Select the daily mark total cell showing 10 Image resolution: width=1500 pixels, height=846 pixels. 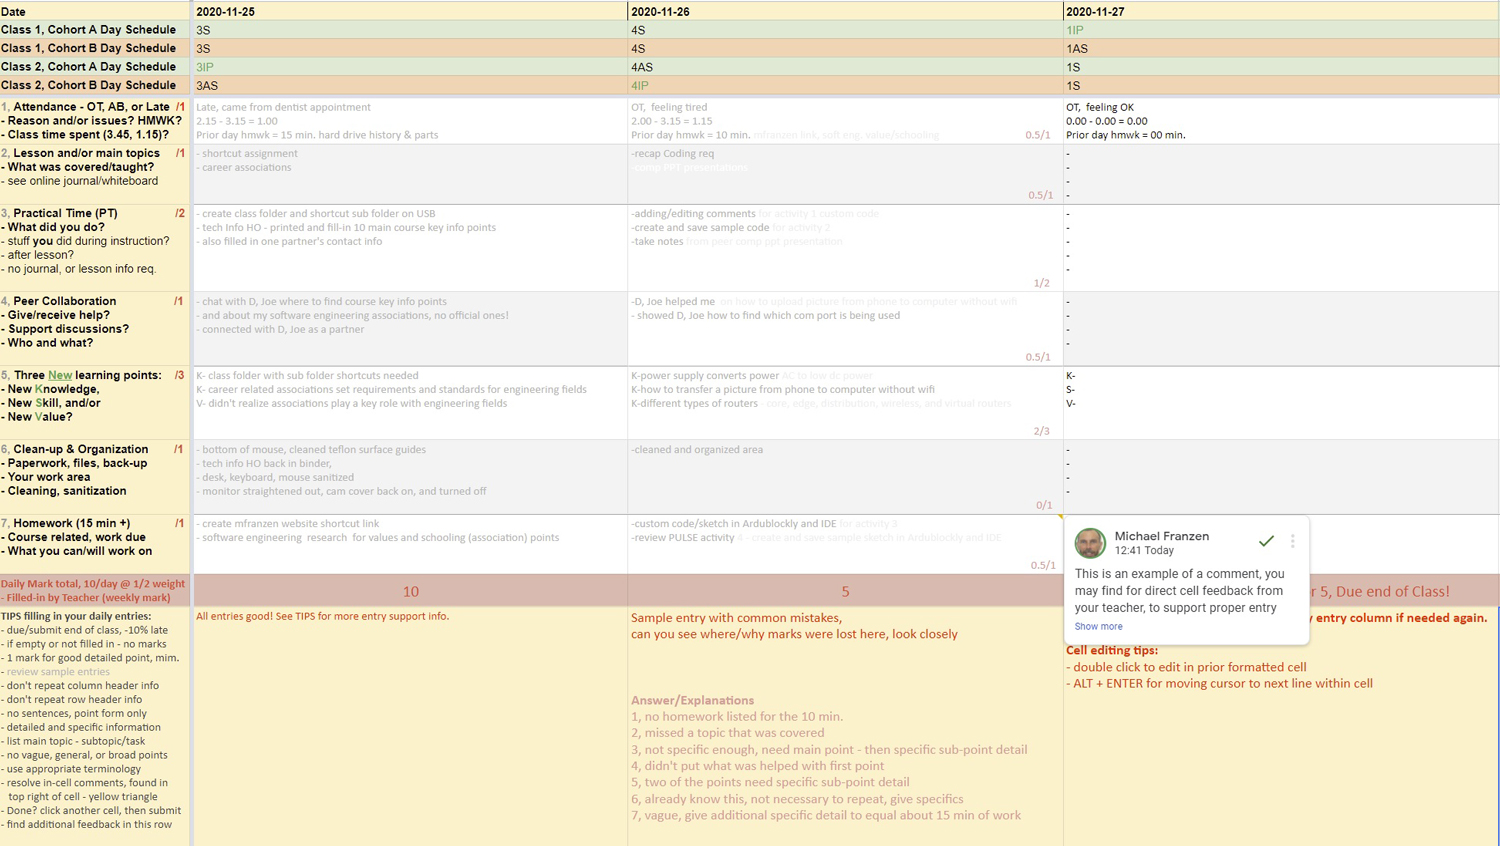pyautogui.click(x=410, y=591)
